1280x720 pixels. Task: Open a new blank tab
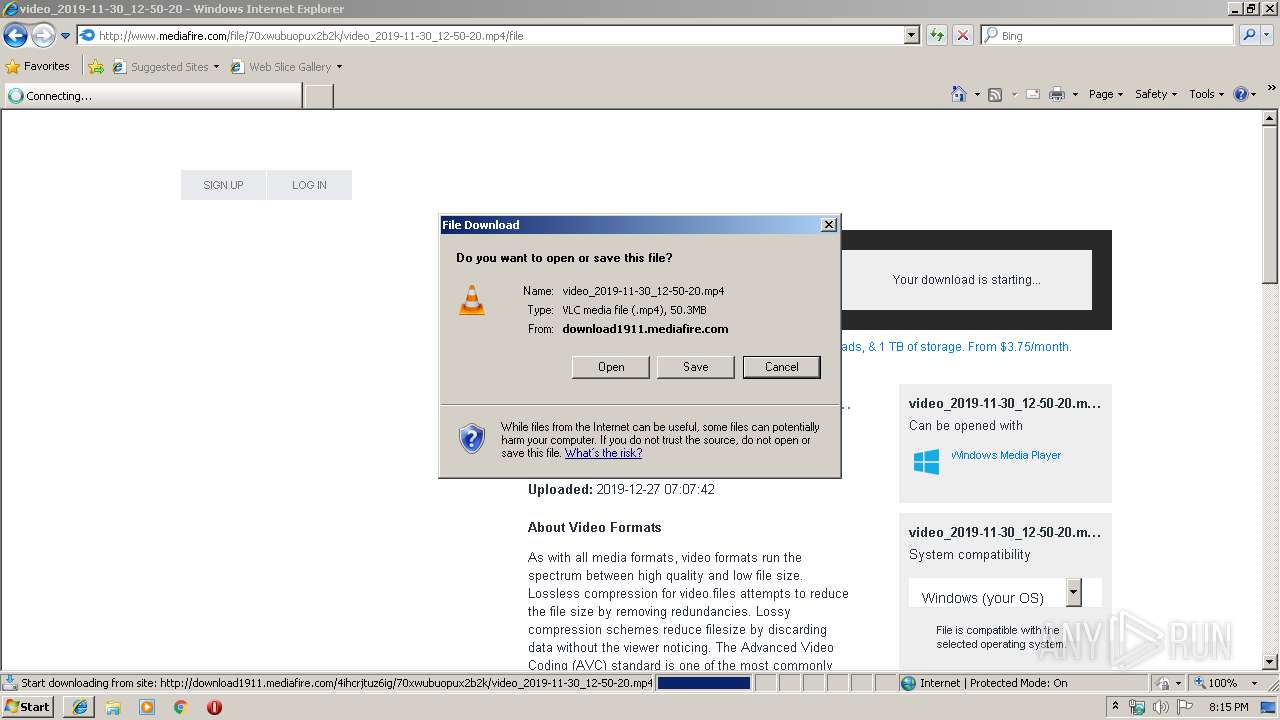(318, 96)
